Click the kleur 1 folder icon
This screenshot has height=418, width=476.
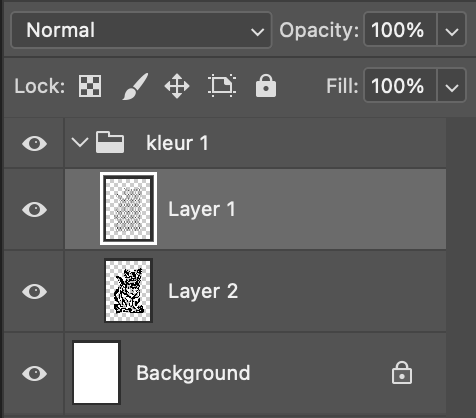[x=110, y=142]
